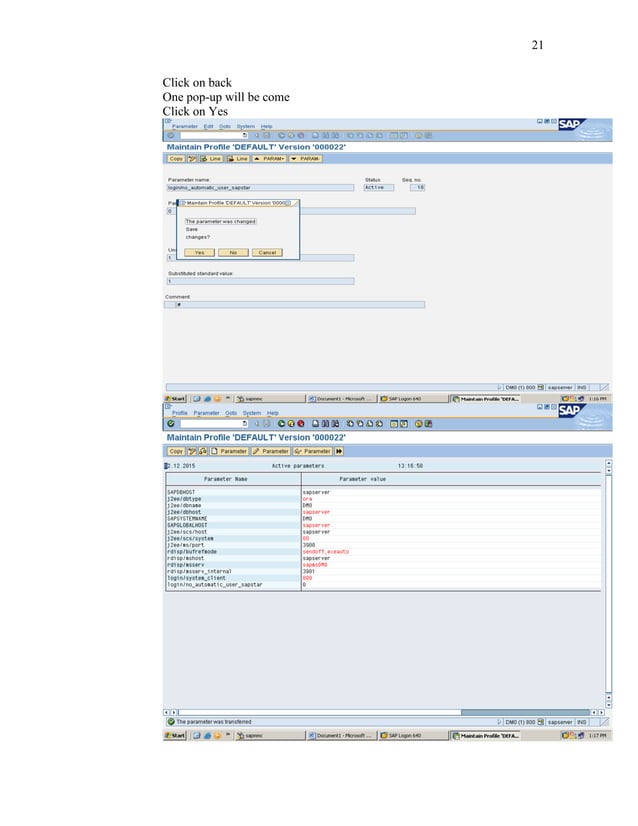The image size is (638, 826).
Task: Click the double-arrow icon right of Display Parameter
Action: (339, 451)
